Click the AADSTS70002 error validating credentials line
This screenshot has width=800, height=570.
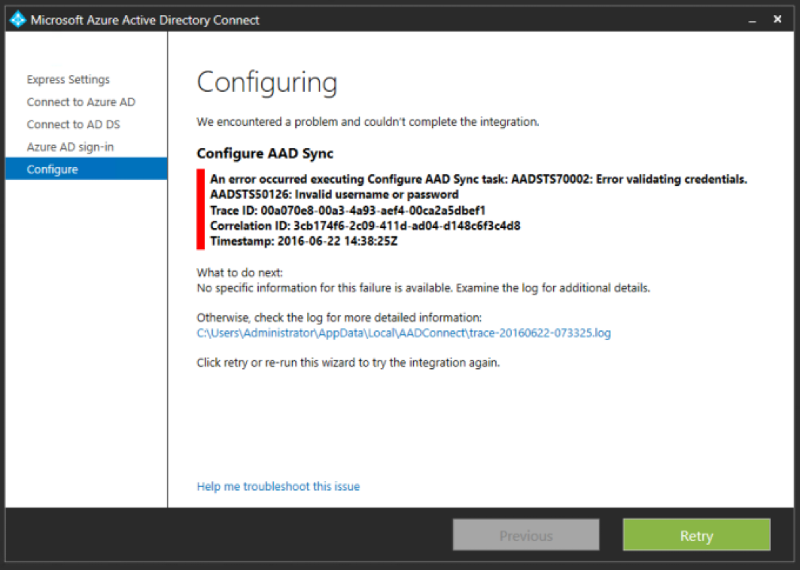pyautogui.click(x=479, y=179)
